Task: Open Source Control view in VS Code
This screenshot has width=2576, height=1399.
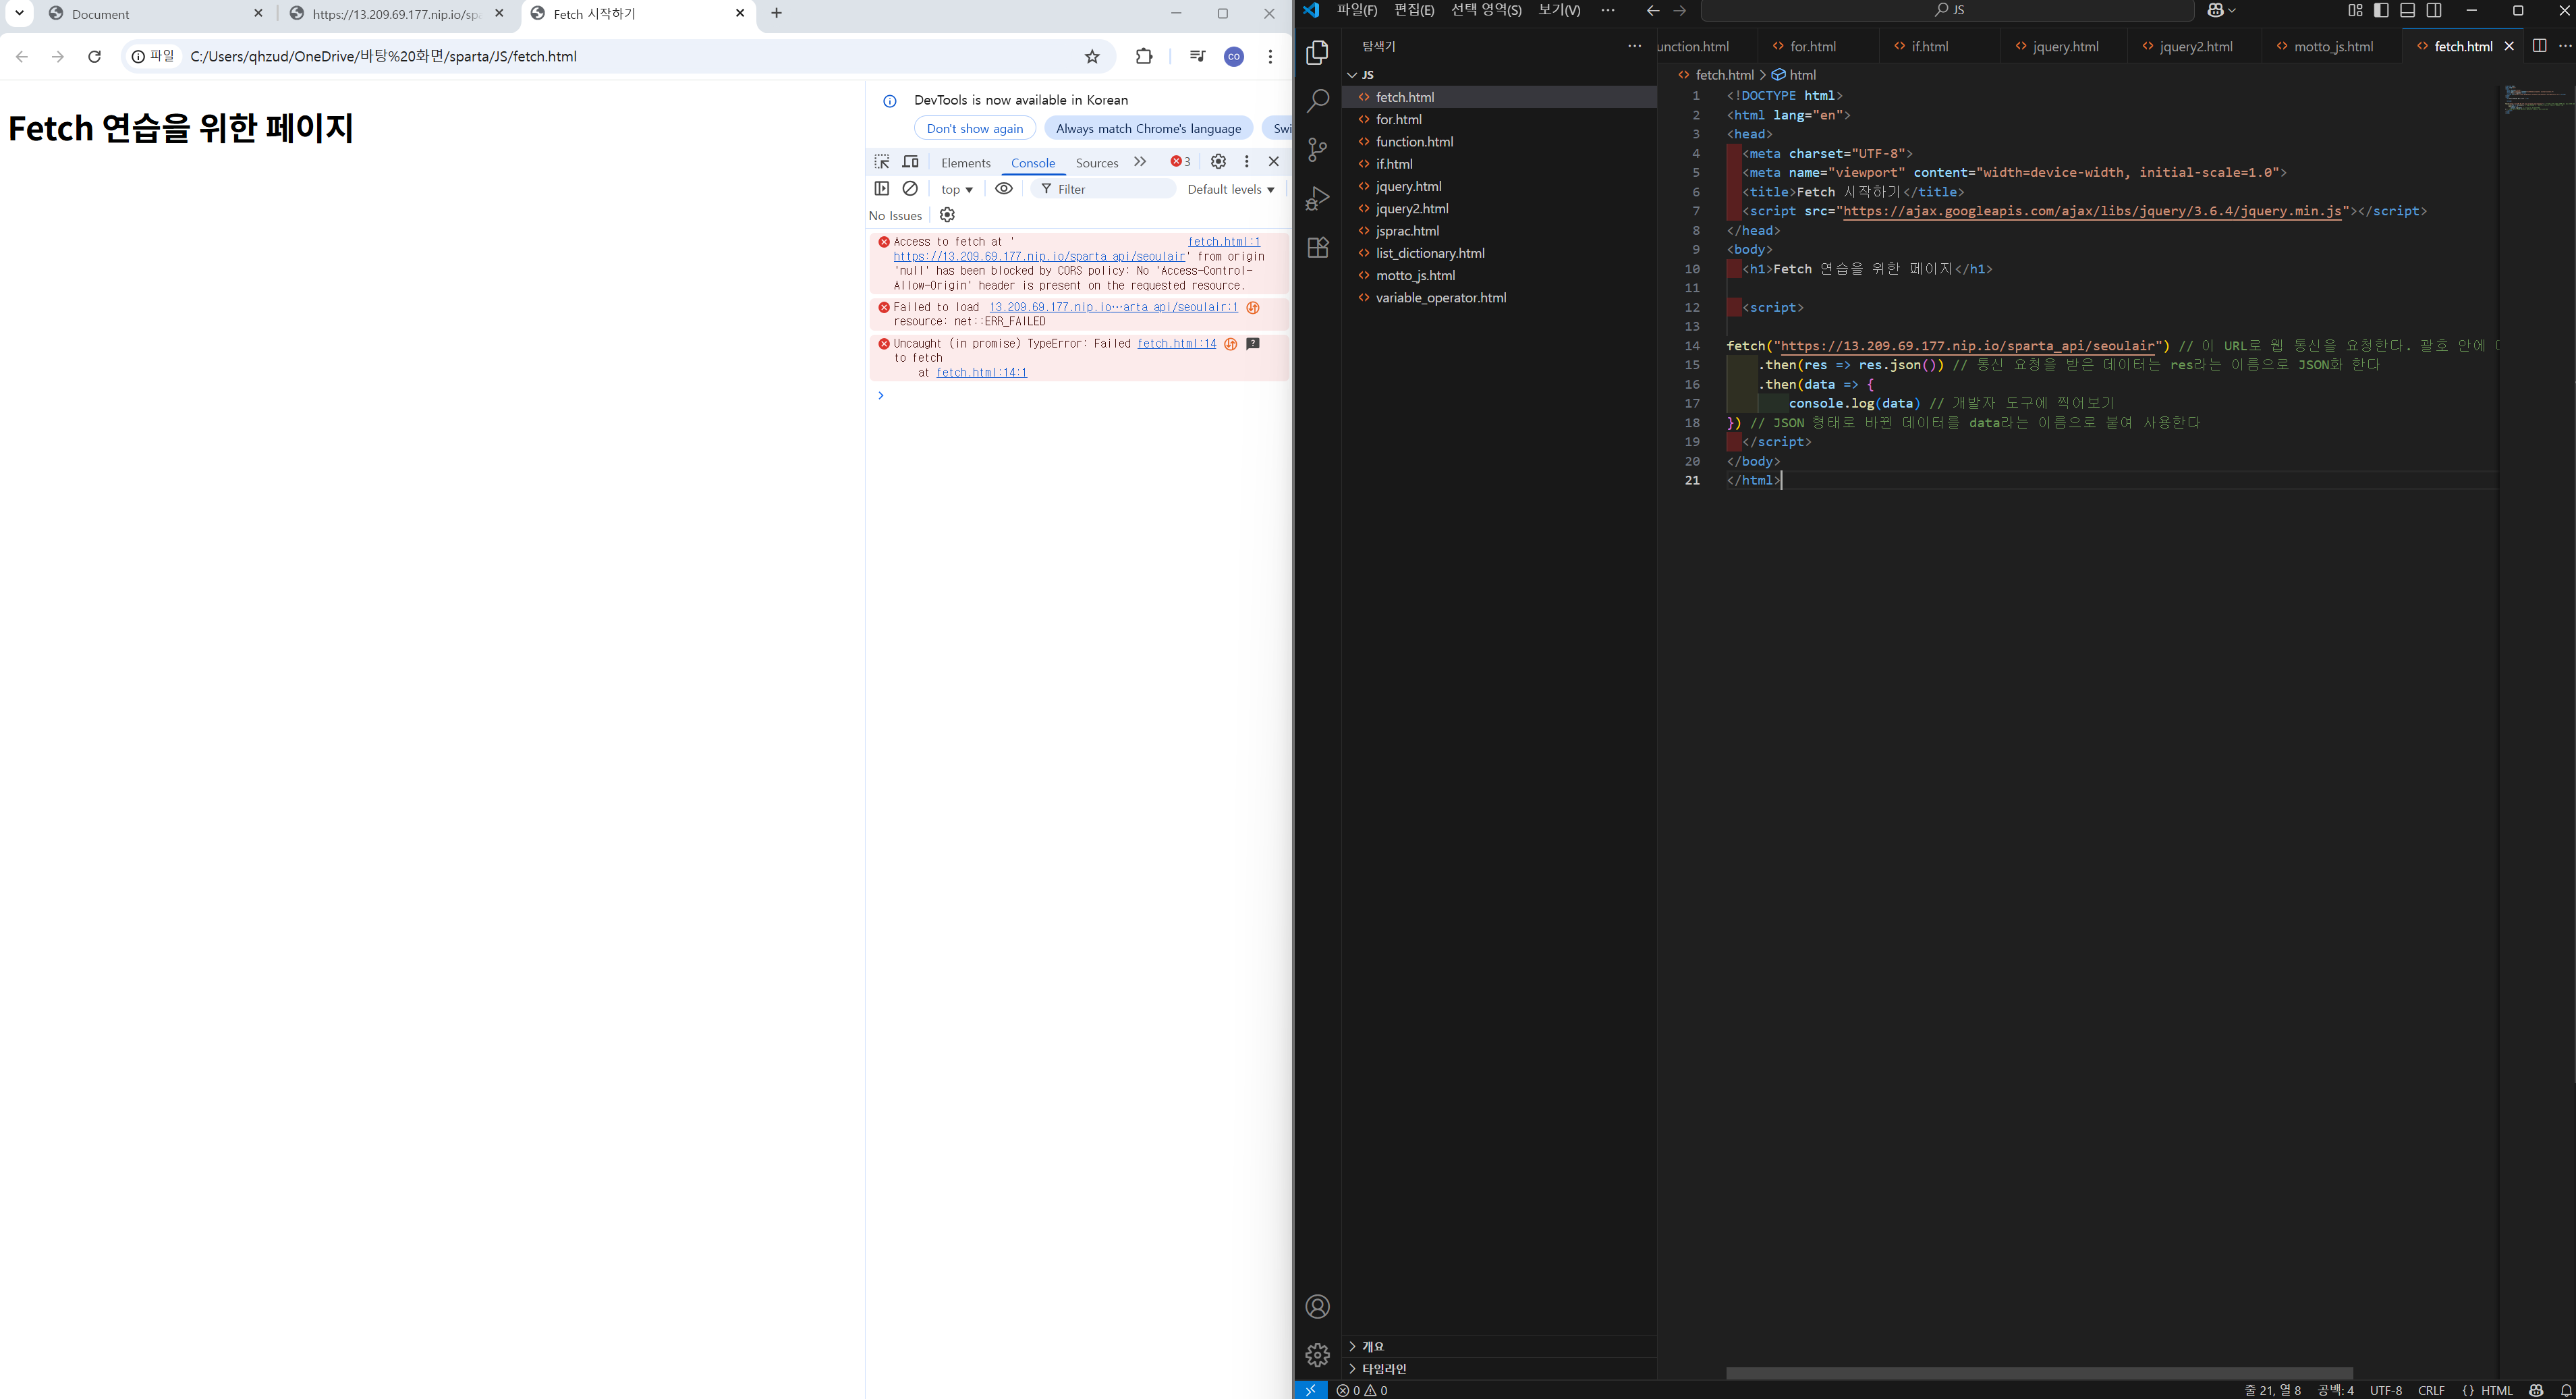Action: [x=1317, y=149]
